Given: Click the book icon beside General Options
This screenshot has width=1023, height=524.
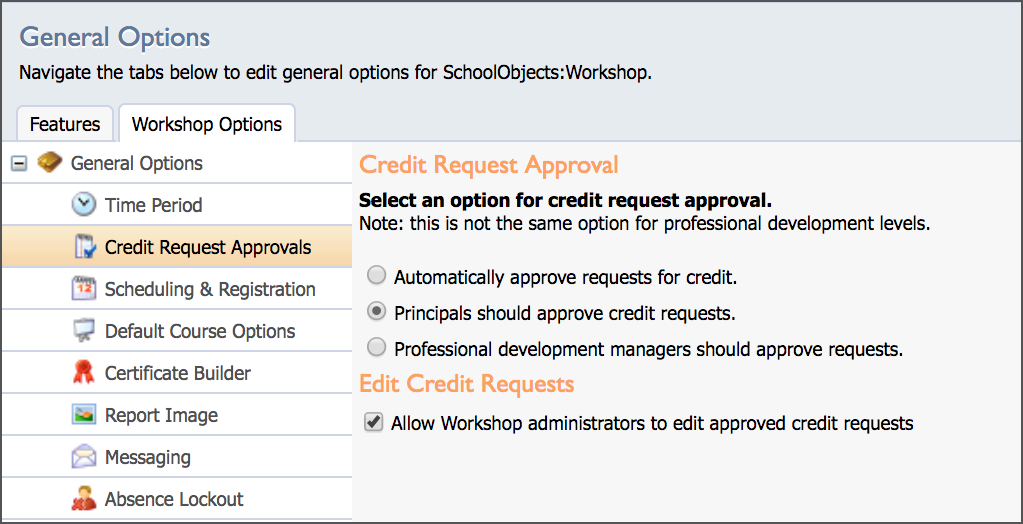Looking at the screenshot, I should 50,162.
